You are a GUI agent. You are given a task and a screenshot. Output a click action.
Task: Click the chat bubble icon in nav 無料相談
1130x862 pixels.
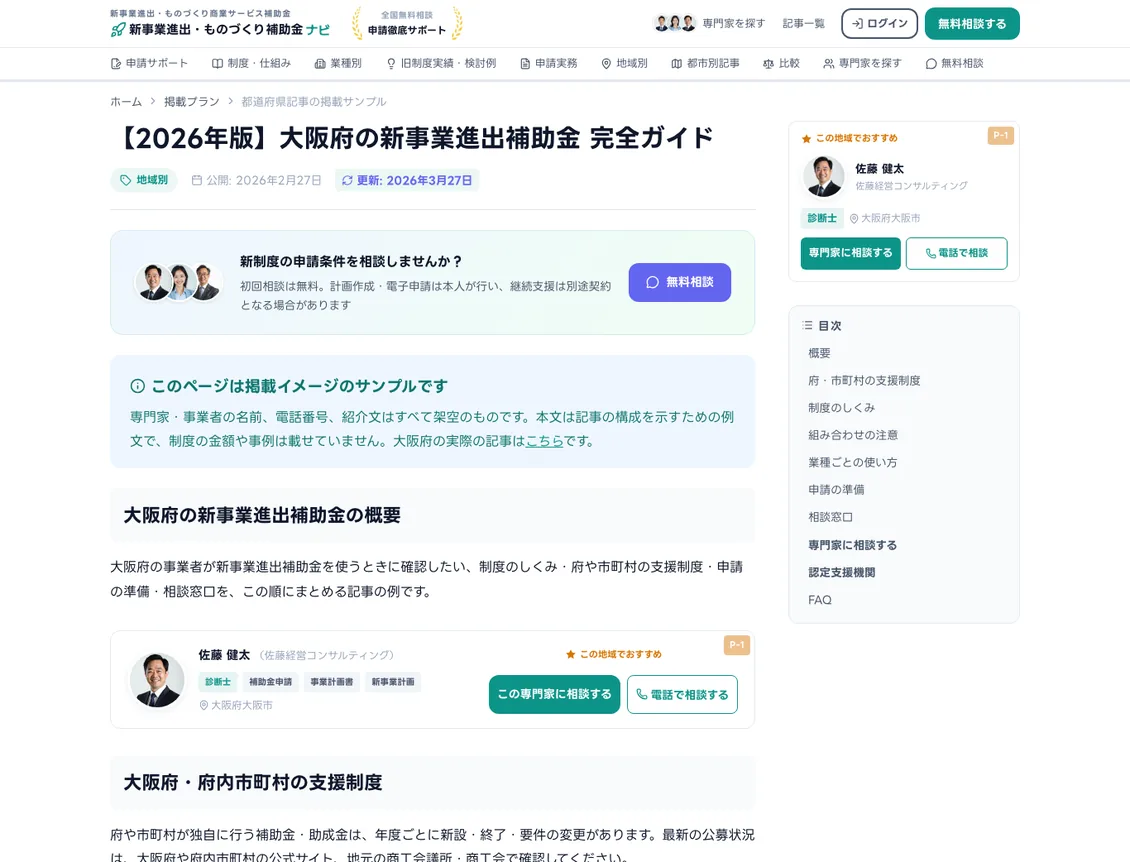click(x=931, y=63)
